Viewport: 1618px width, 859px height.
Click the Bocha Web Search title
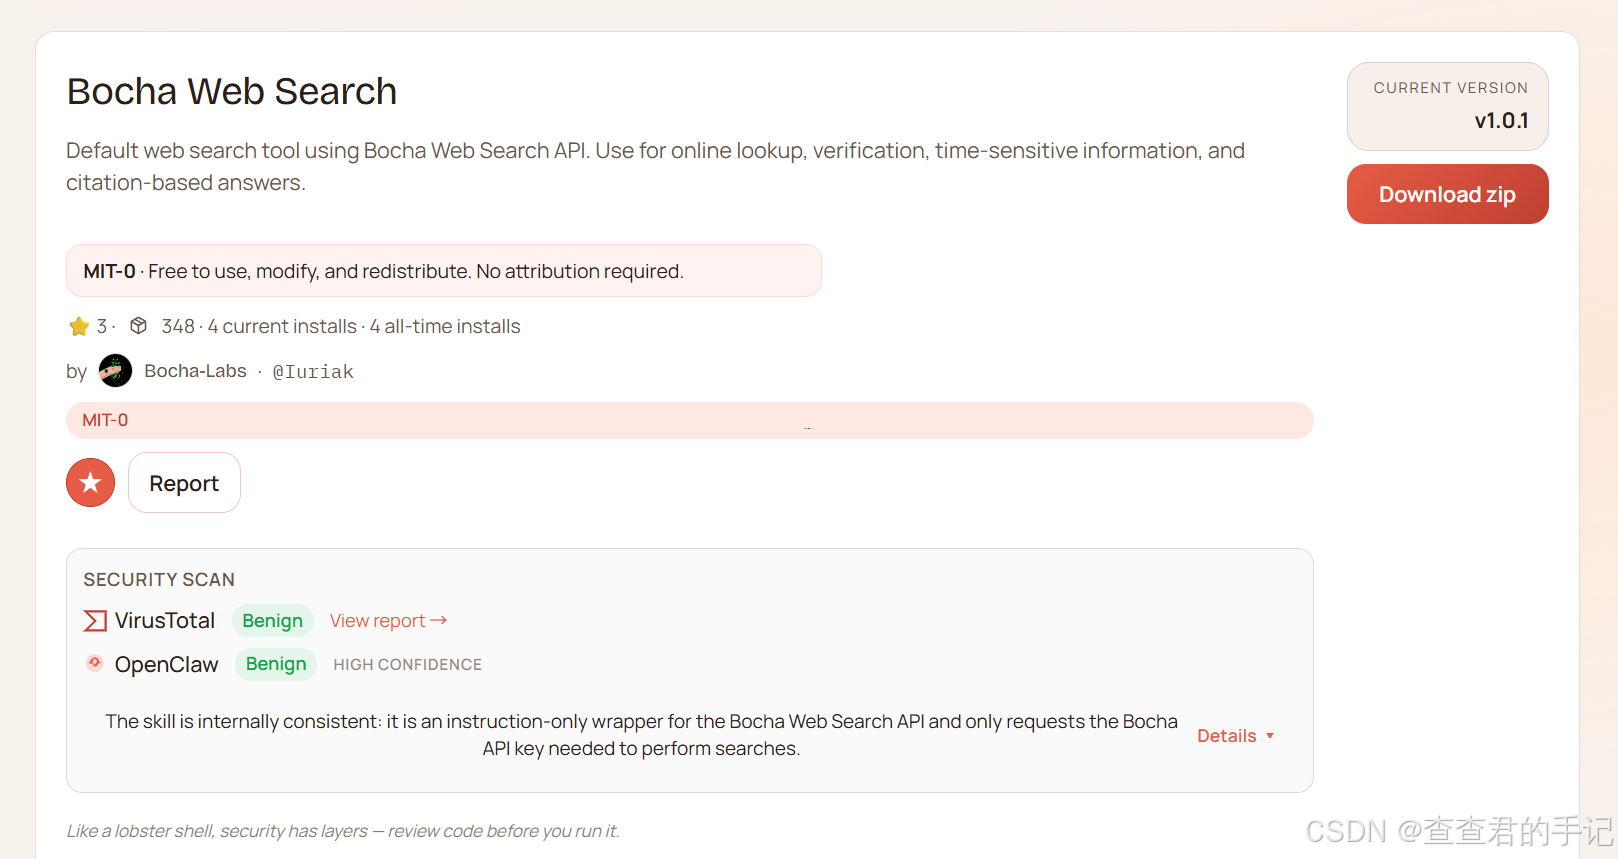pyautogui.click(x=232, y=91)
